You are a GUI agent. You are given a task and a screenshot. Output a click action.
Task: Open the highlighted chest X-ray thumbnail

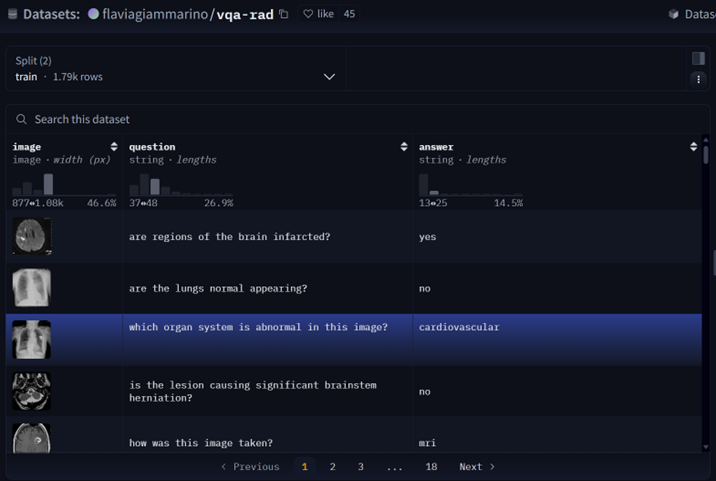click(32, 339)
